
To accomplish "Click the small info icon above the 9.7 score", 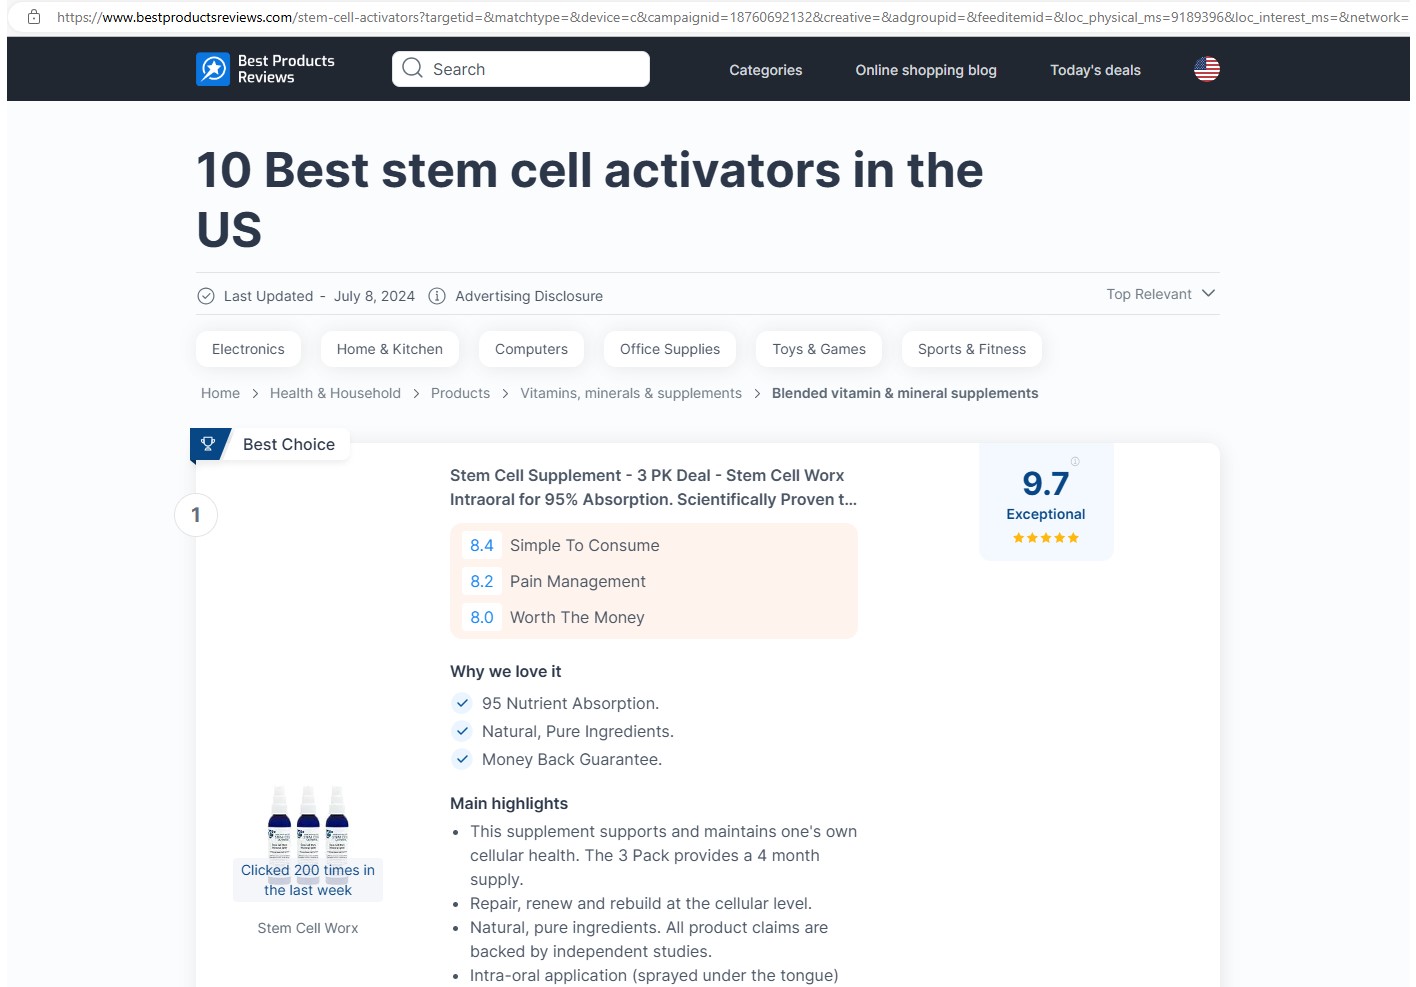I will (1074, 461).
